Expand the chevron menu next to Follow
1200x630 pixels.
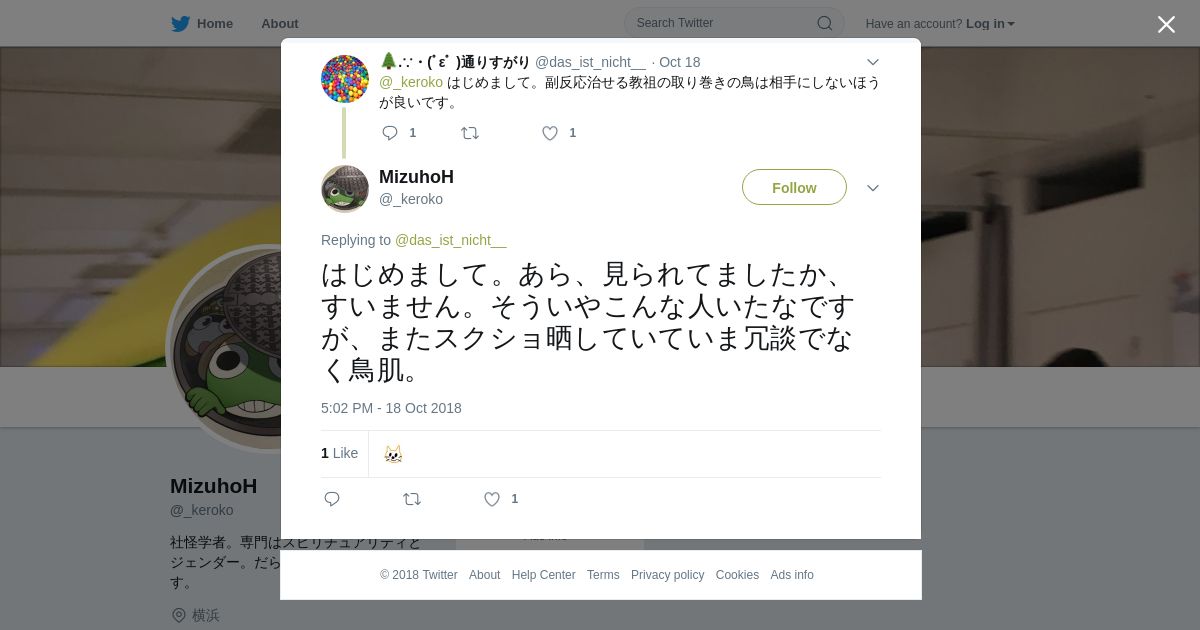pos(873,188)
